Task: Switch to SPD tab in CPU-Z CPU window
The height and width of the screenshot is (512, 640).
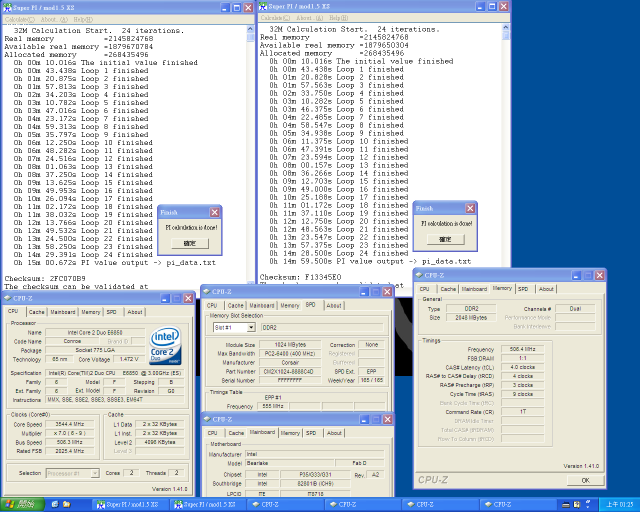Action: coord(112,312)
